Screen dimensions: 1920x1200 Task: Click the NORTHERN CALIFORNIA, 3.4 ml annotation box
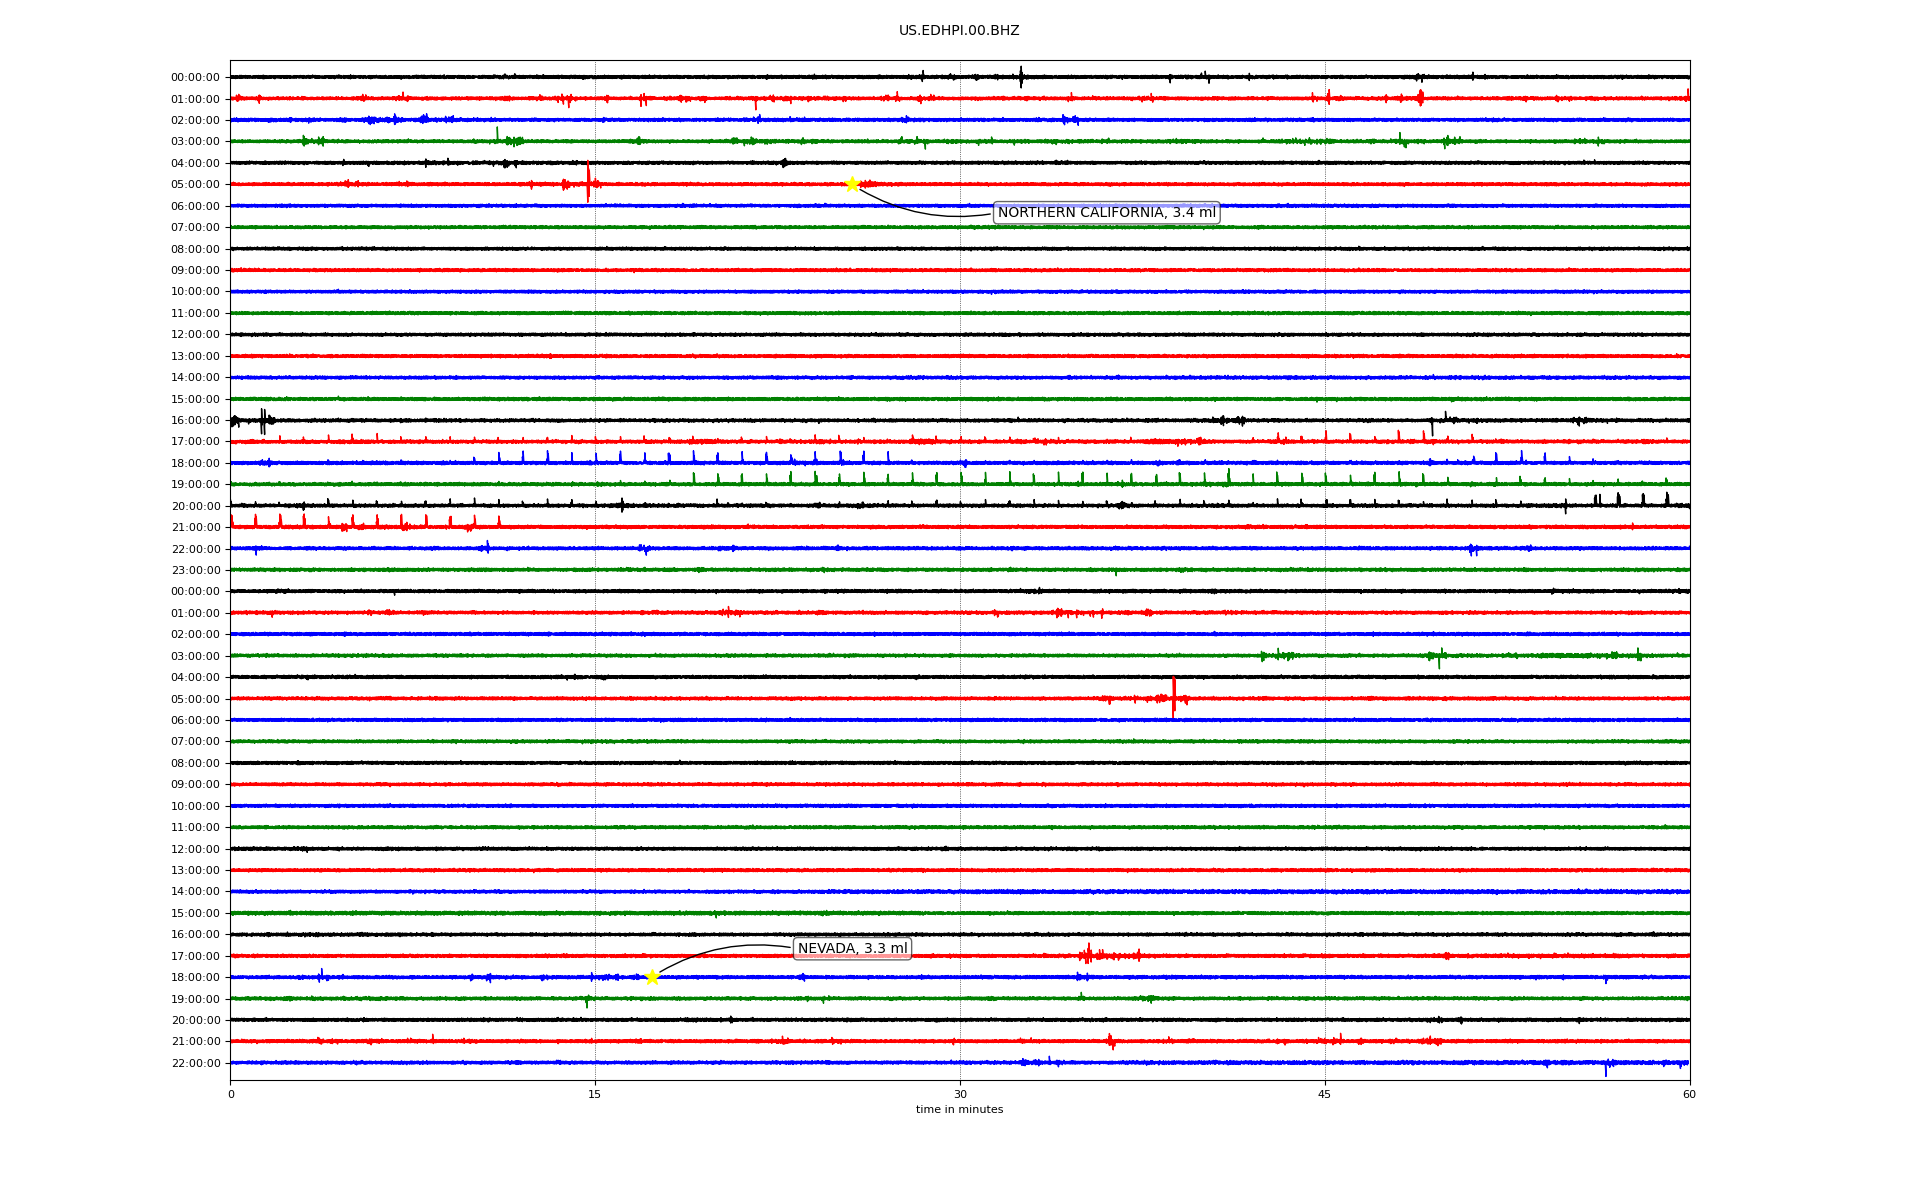(1106, 213)
